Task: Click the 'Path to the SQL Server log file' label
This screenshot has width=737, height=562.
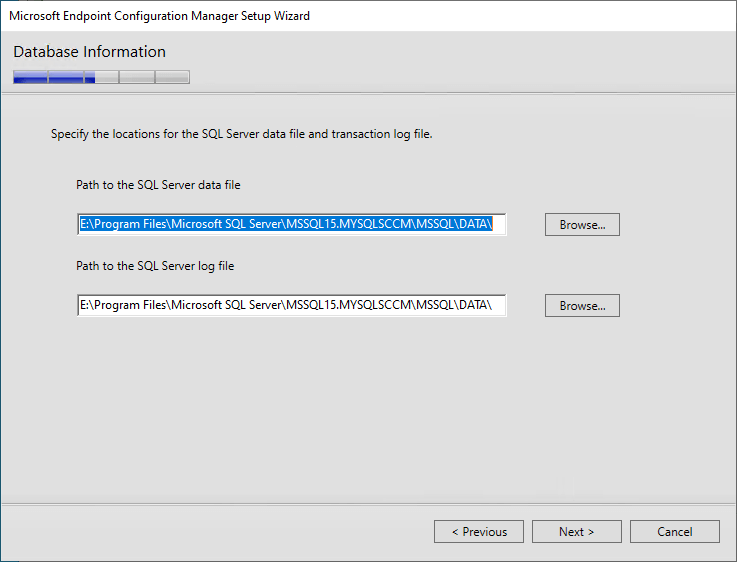Action: pyautogui.click(x=155, y=266)
